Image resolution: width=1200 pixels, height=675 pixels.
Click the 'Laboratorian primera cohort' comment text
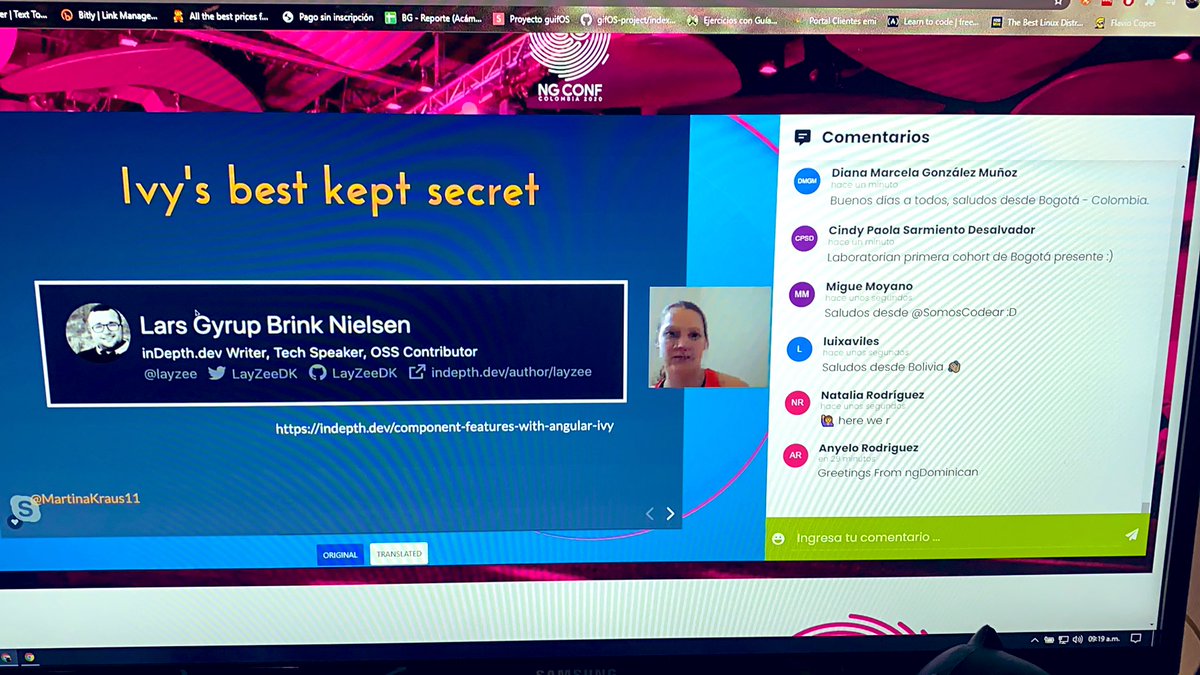point(970,257)
